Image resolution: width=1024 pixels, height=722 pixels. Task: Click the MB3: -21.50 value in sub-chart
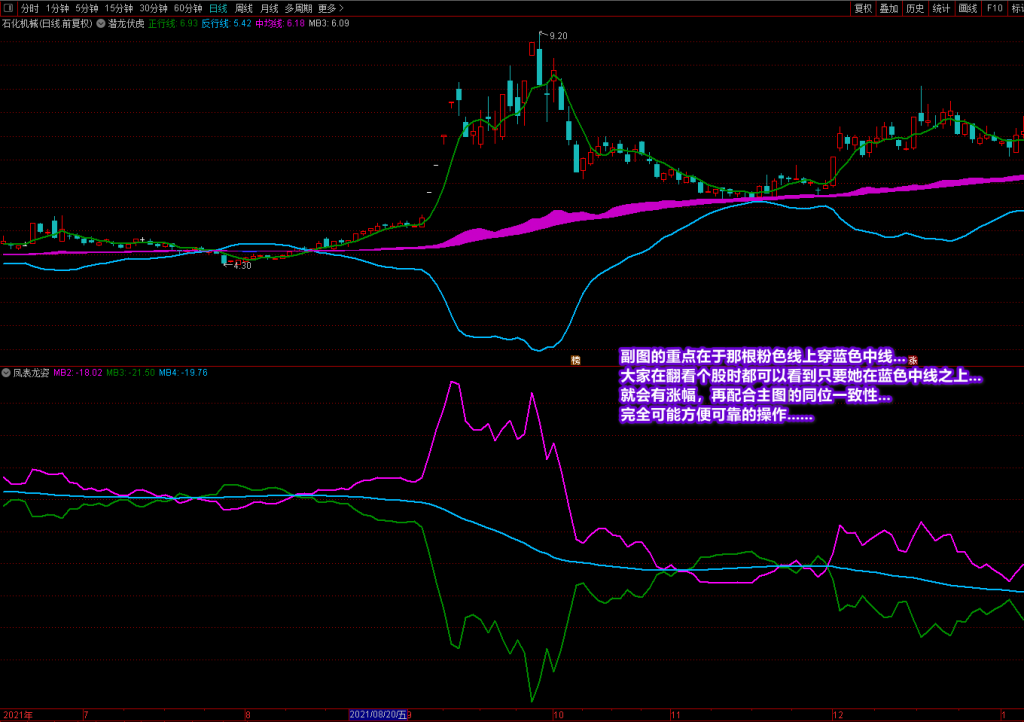click(x=131, y=373)
